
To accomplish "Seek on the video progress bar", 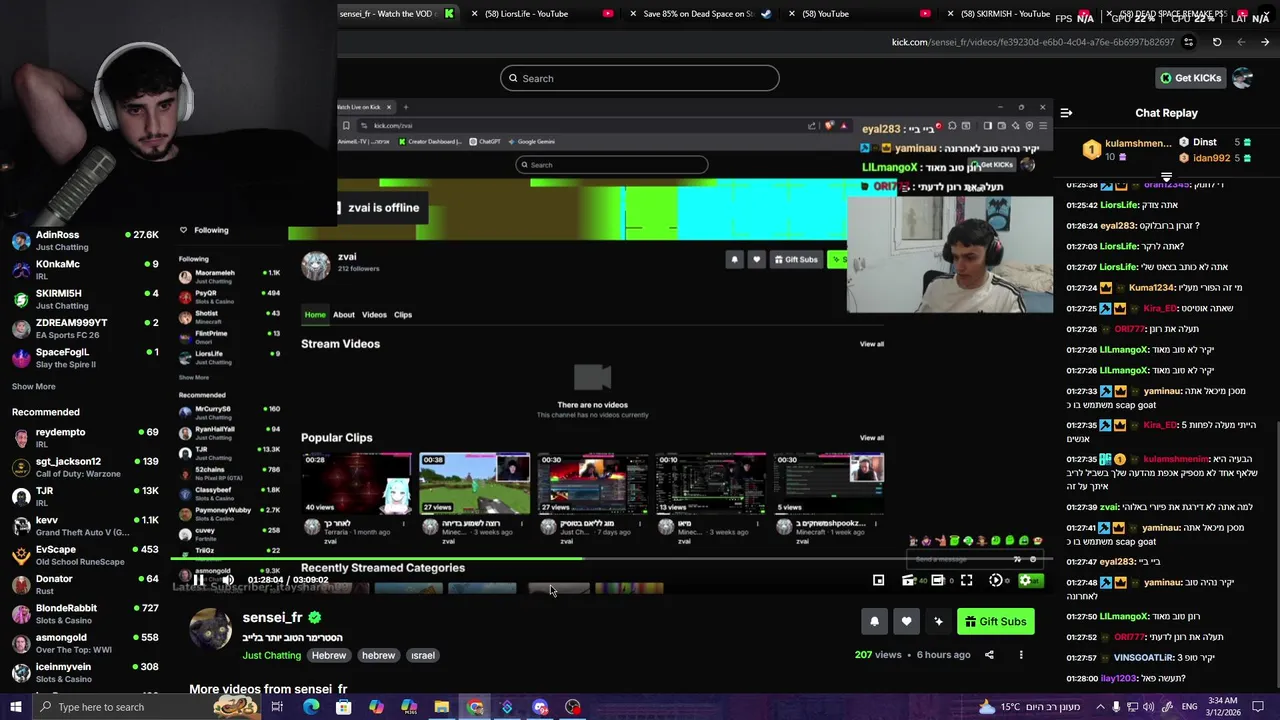I will pyautogui.click(x=611, y=560).
